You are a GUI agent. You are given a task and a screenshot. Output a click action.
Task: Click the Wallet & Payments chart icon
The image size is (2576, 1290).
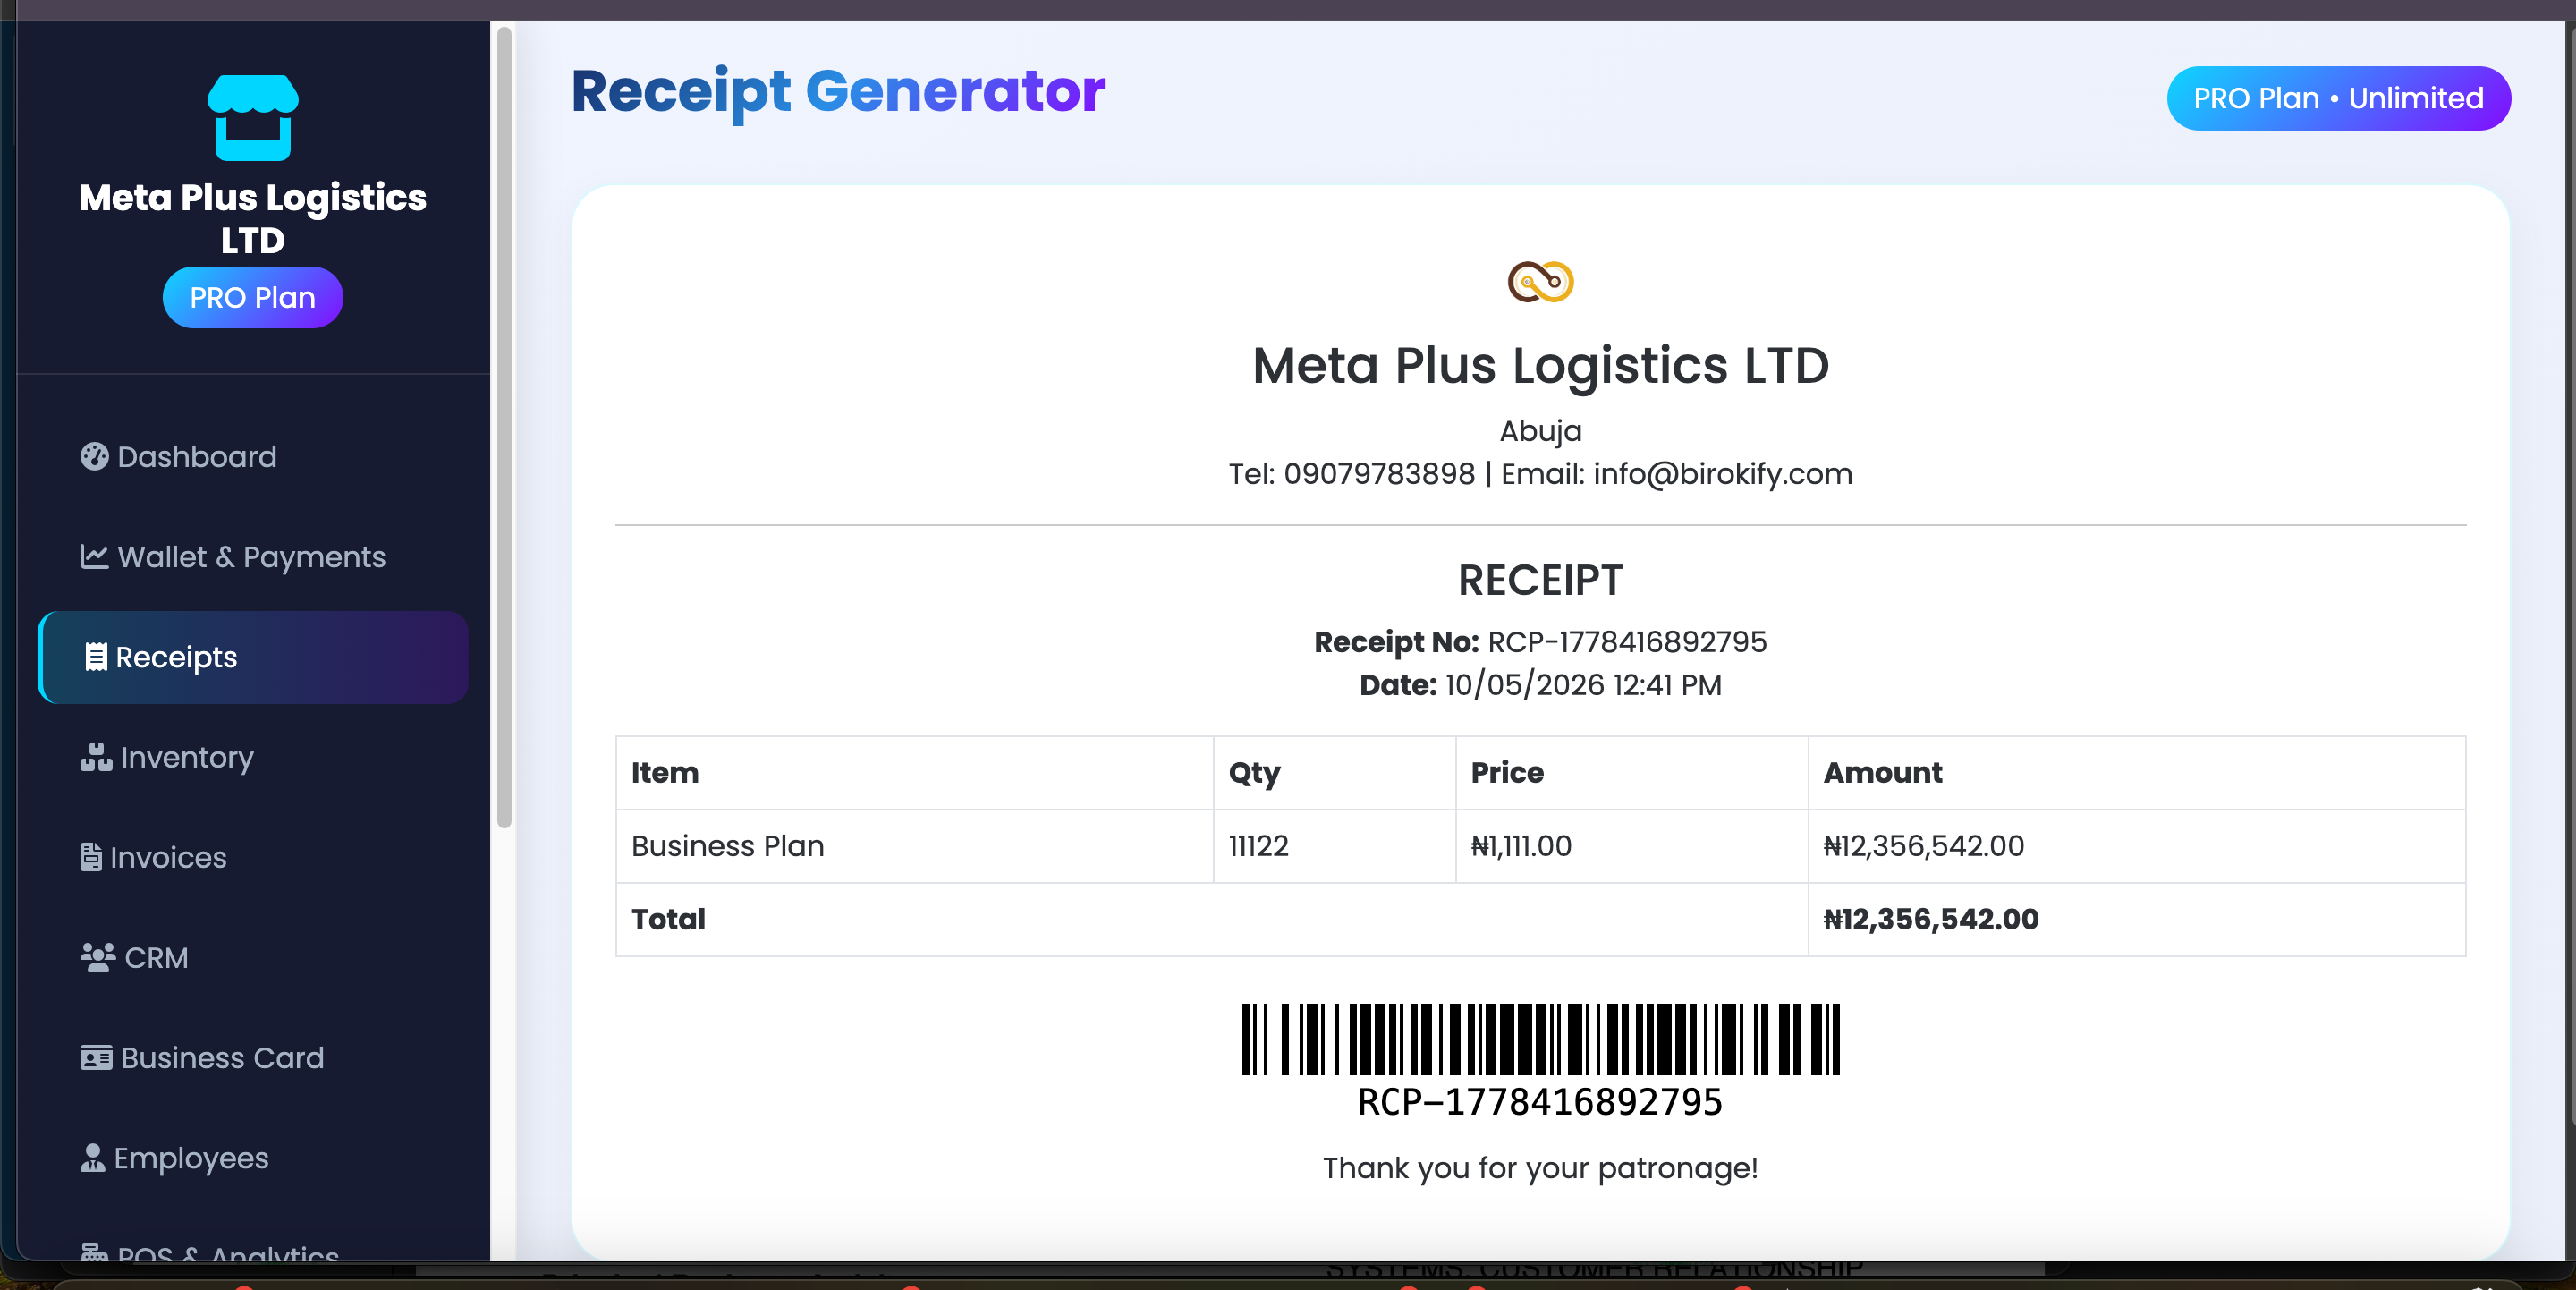(x=94, y=557)
